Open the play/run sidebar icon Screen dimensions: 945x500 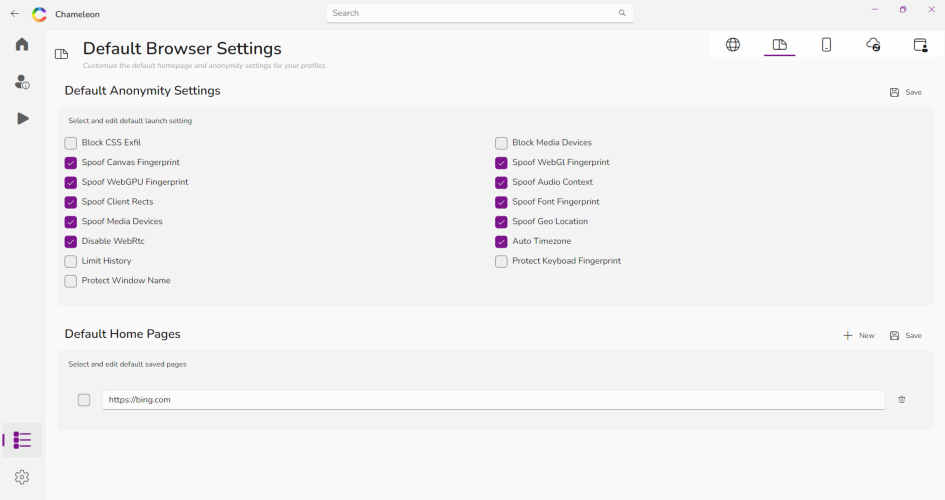[x=23, y=118]
